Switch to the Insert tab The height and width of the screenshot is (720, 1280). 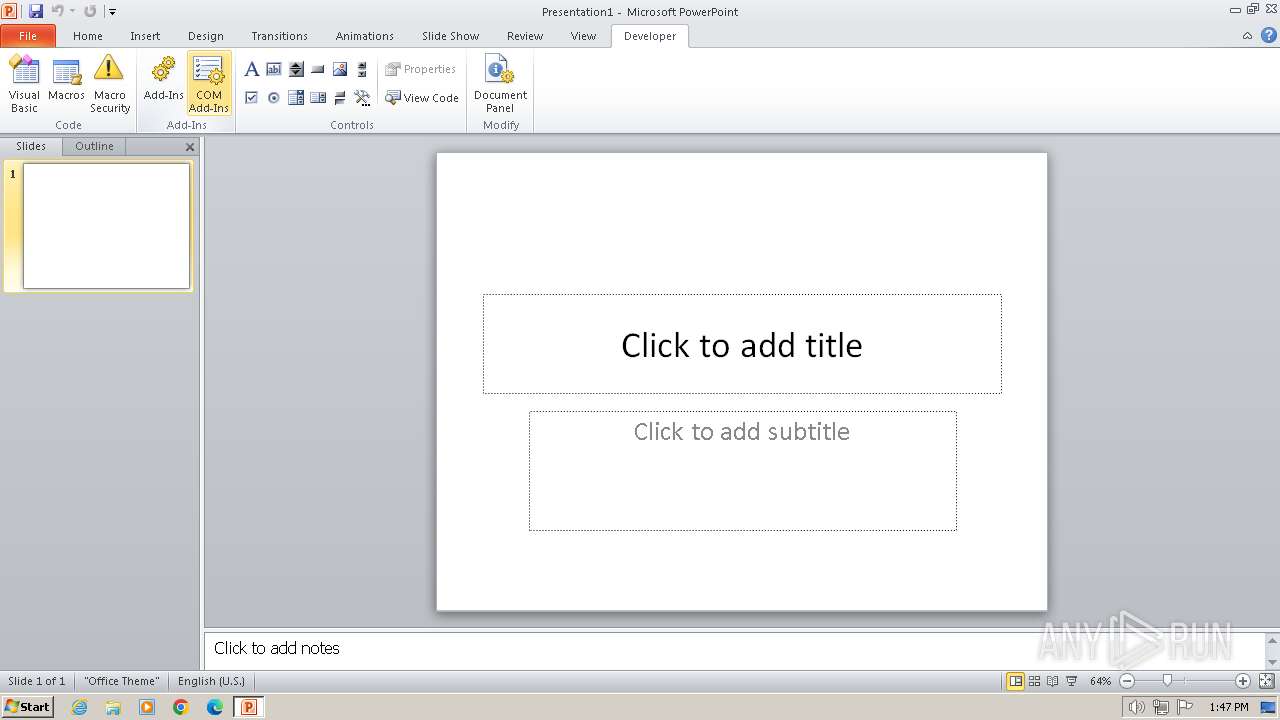click(x=145, y=36)
